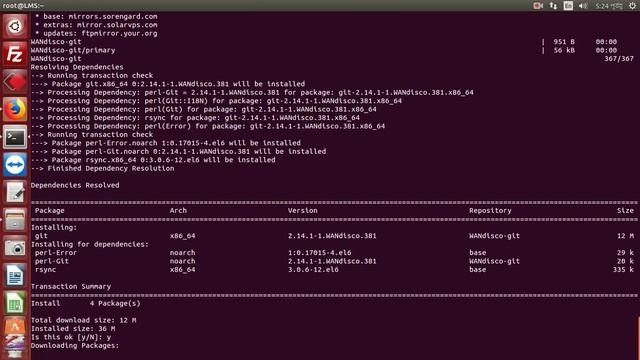Viewport: 640px width, 360px height.
Task: Click the '951 B' download size
Action: point(564,42)
